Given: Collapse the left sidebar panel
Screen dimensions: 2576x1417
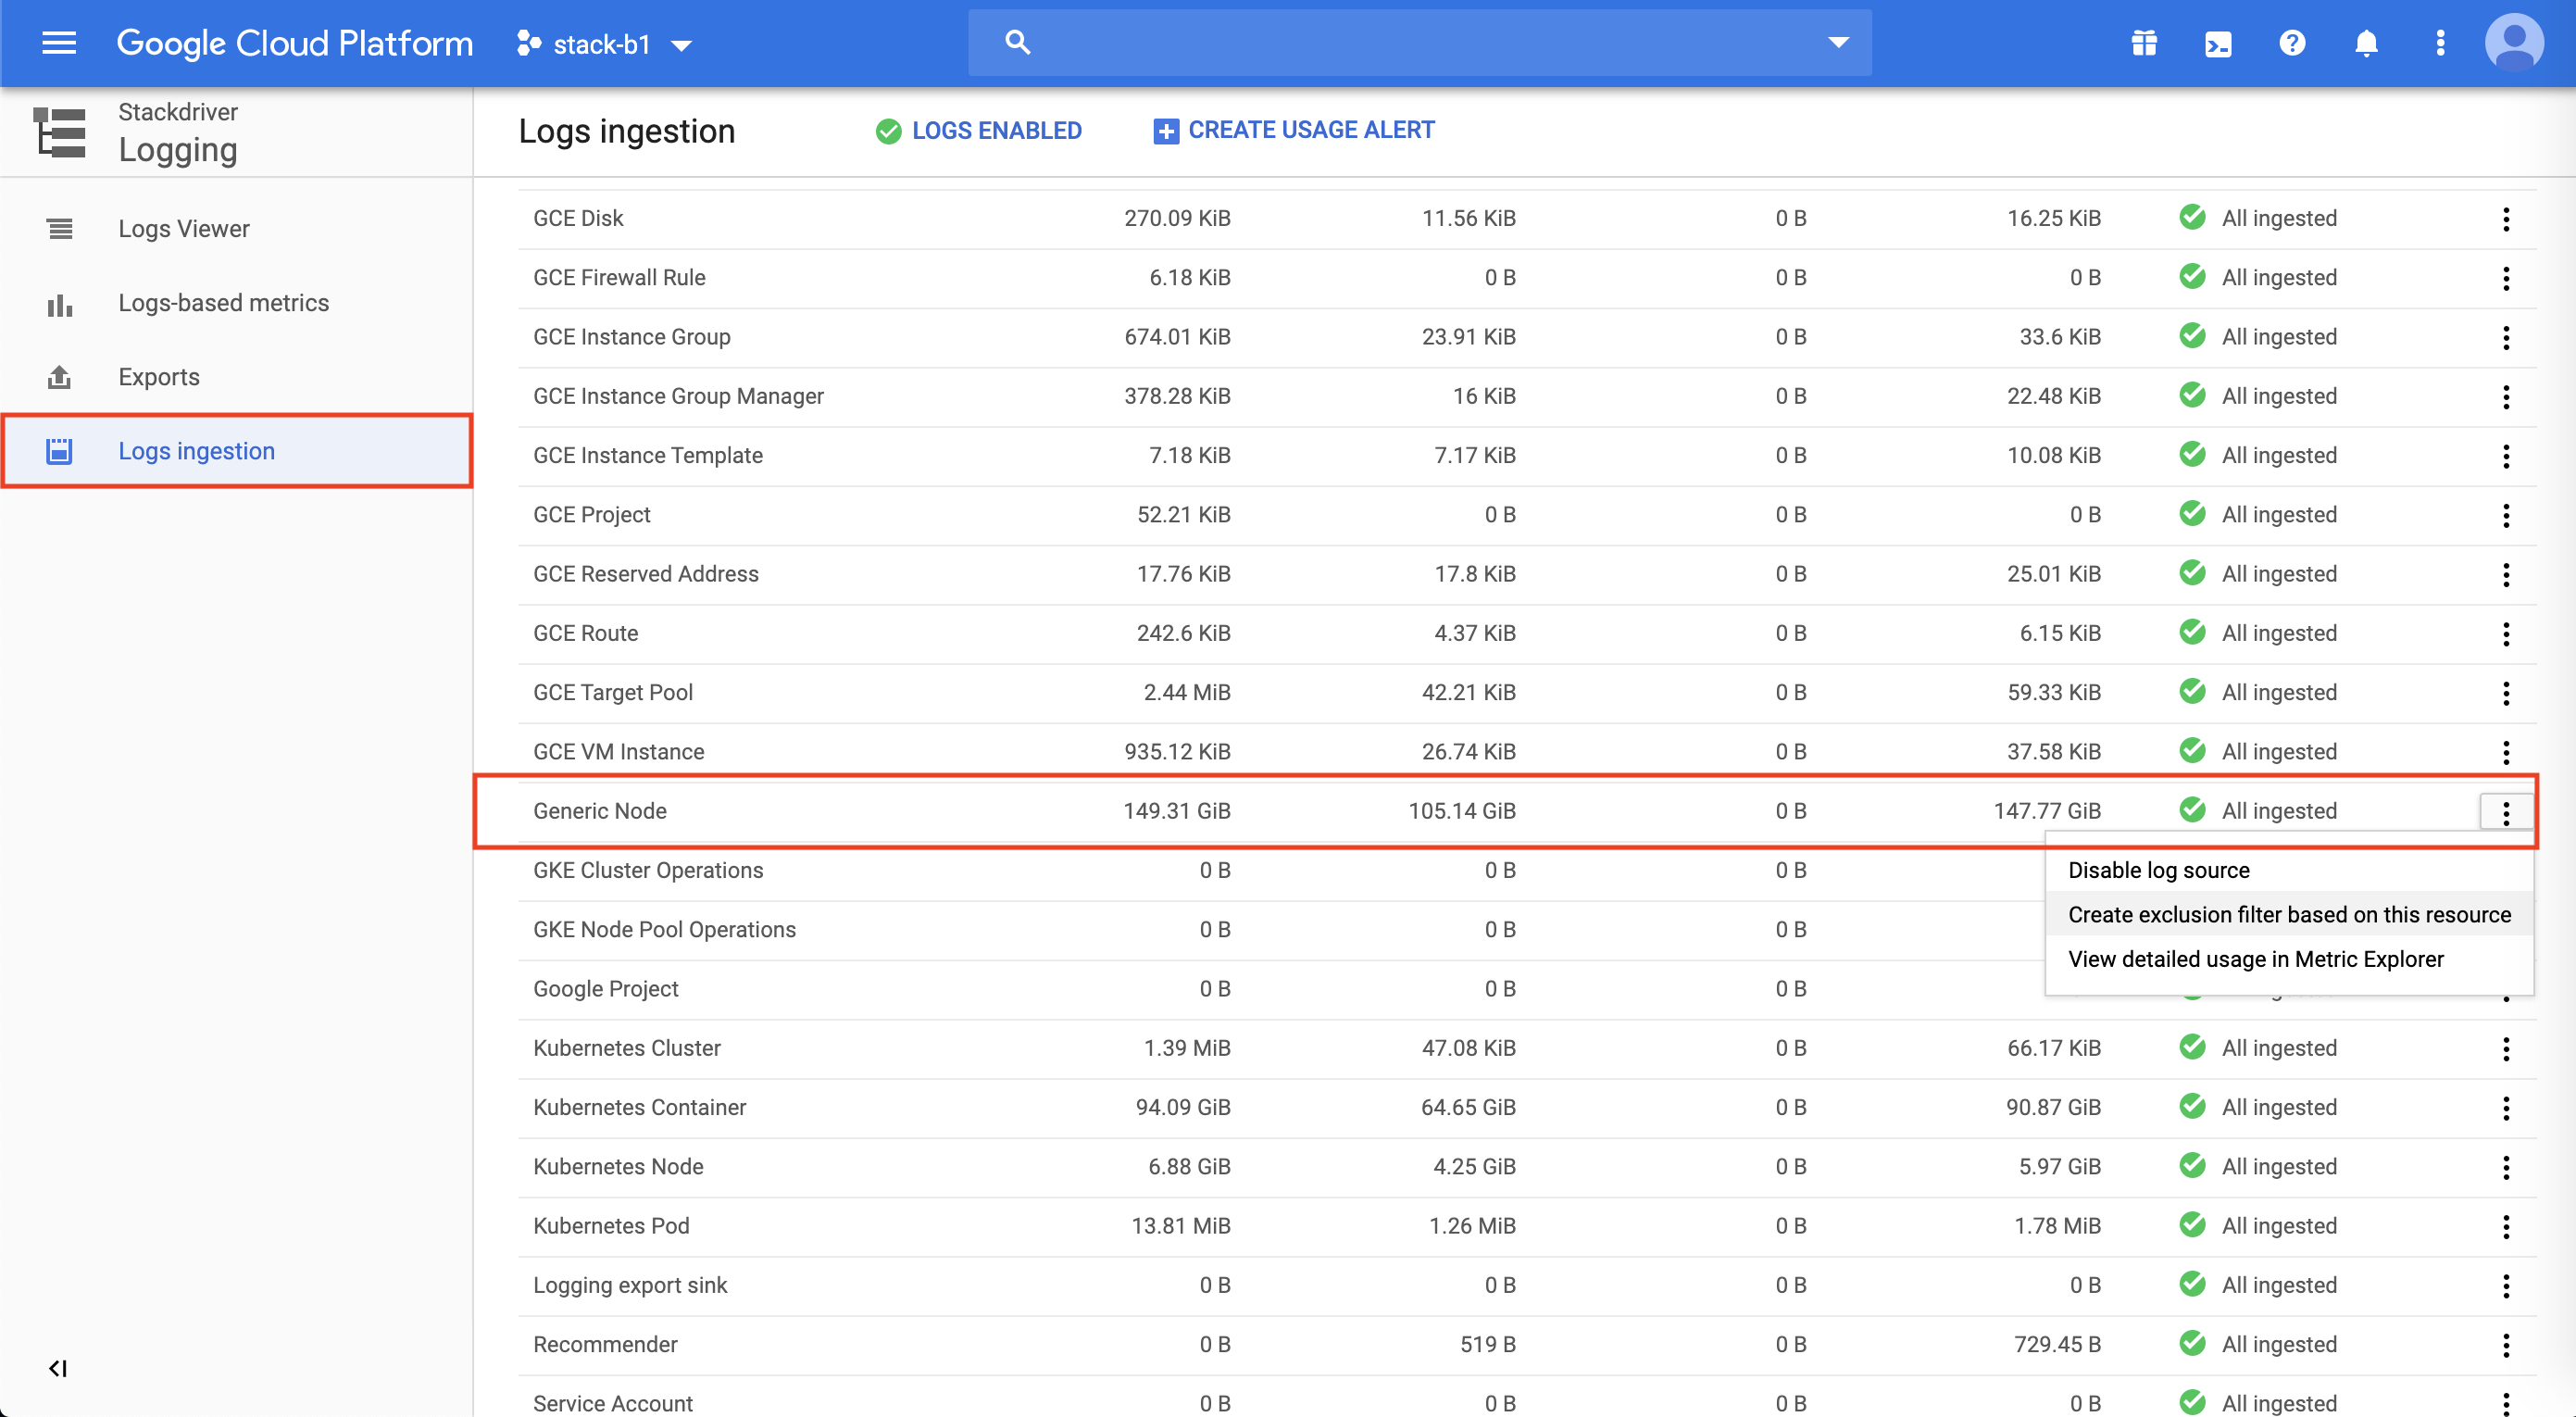Looking at the screenshot, I should (x=57, y=1367).
